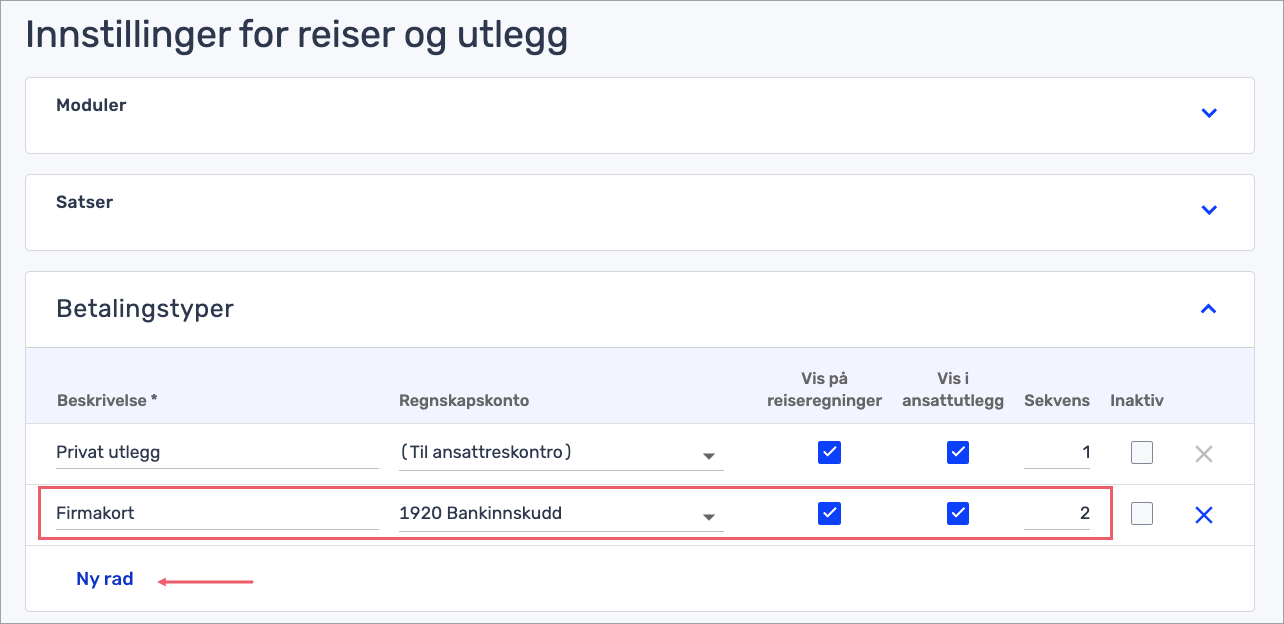
Task: Uncheck Vis på reiseregninger for Privat utlegg
Action: coord(829,453)
